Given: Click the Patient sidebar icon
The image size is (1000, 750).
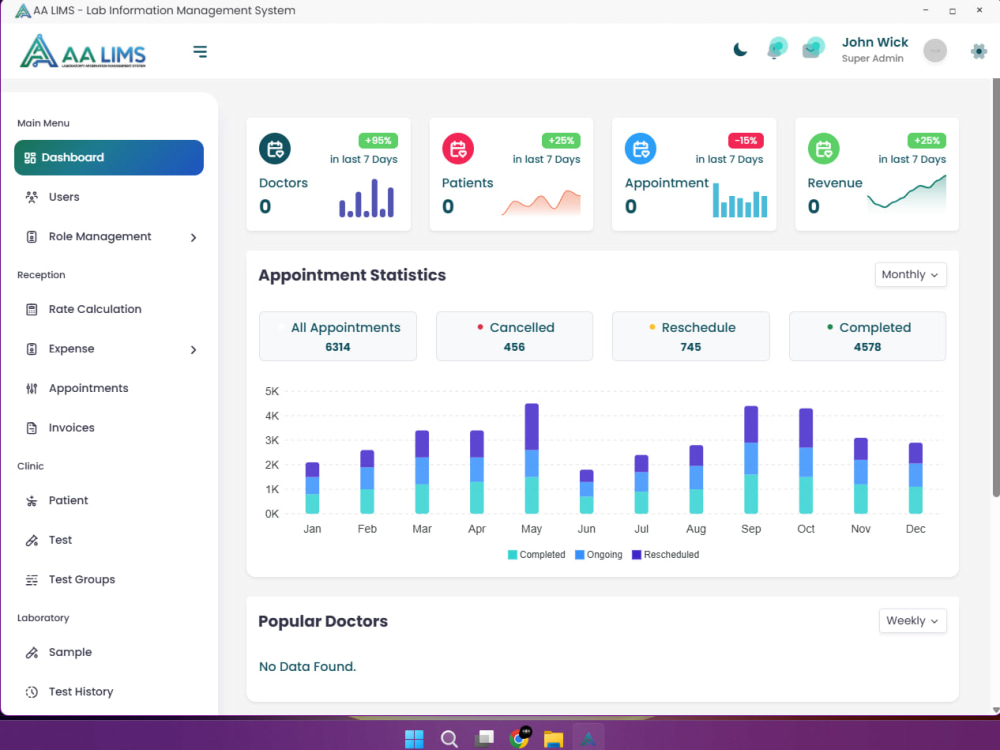Looking at the screenshot, I should click(31, 501).
